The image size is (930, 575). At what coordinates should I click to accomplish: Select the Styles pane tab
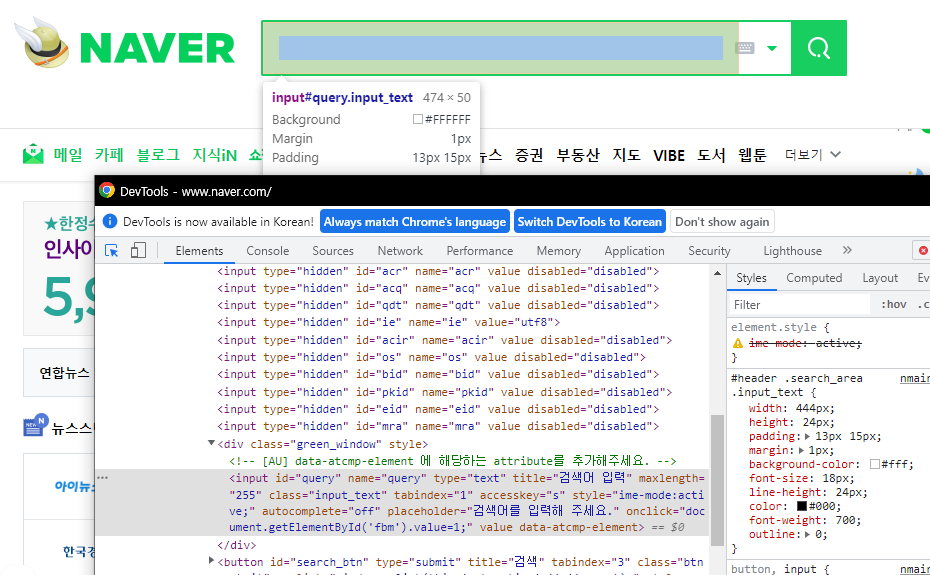[751, 278]
